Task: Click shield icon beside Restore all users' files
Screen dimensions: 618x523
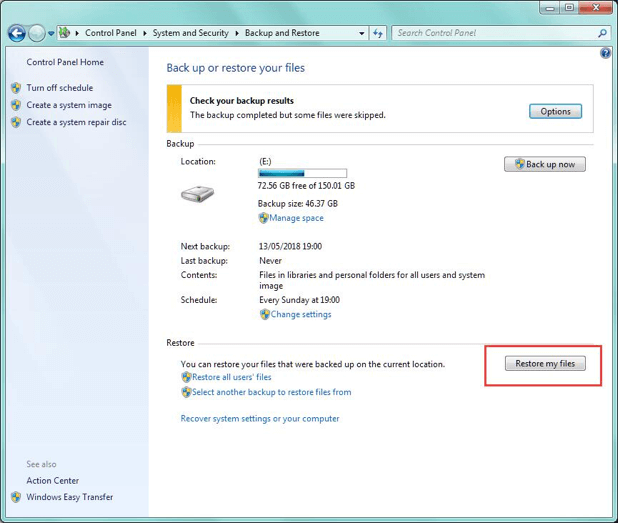Action: 186,377
